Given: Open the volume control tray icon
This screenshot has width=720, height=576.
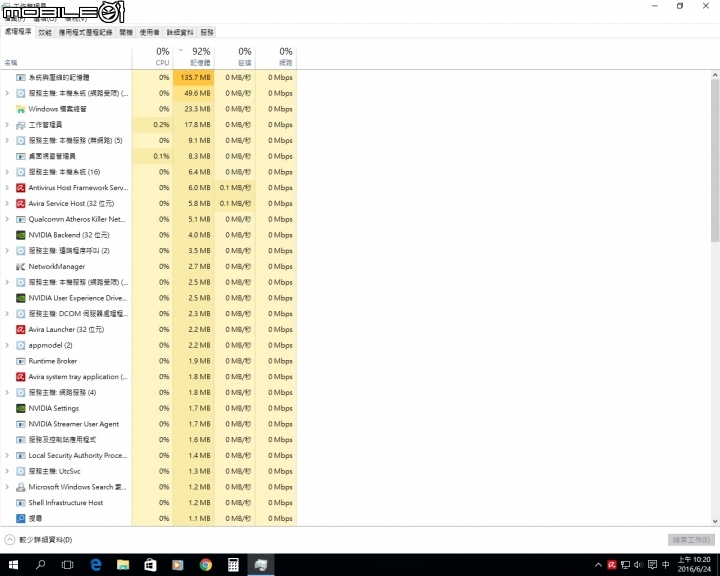Looking at the screenshot, I should point(639,565).
